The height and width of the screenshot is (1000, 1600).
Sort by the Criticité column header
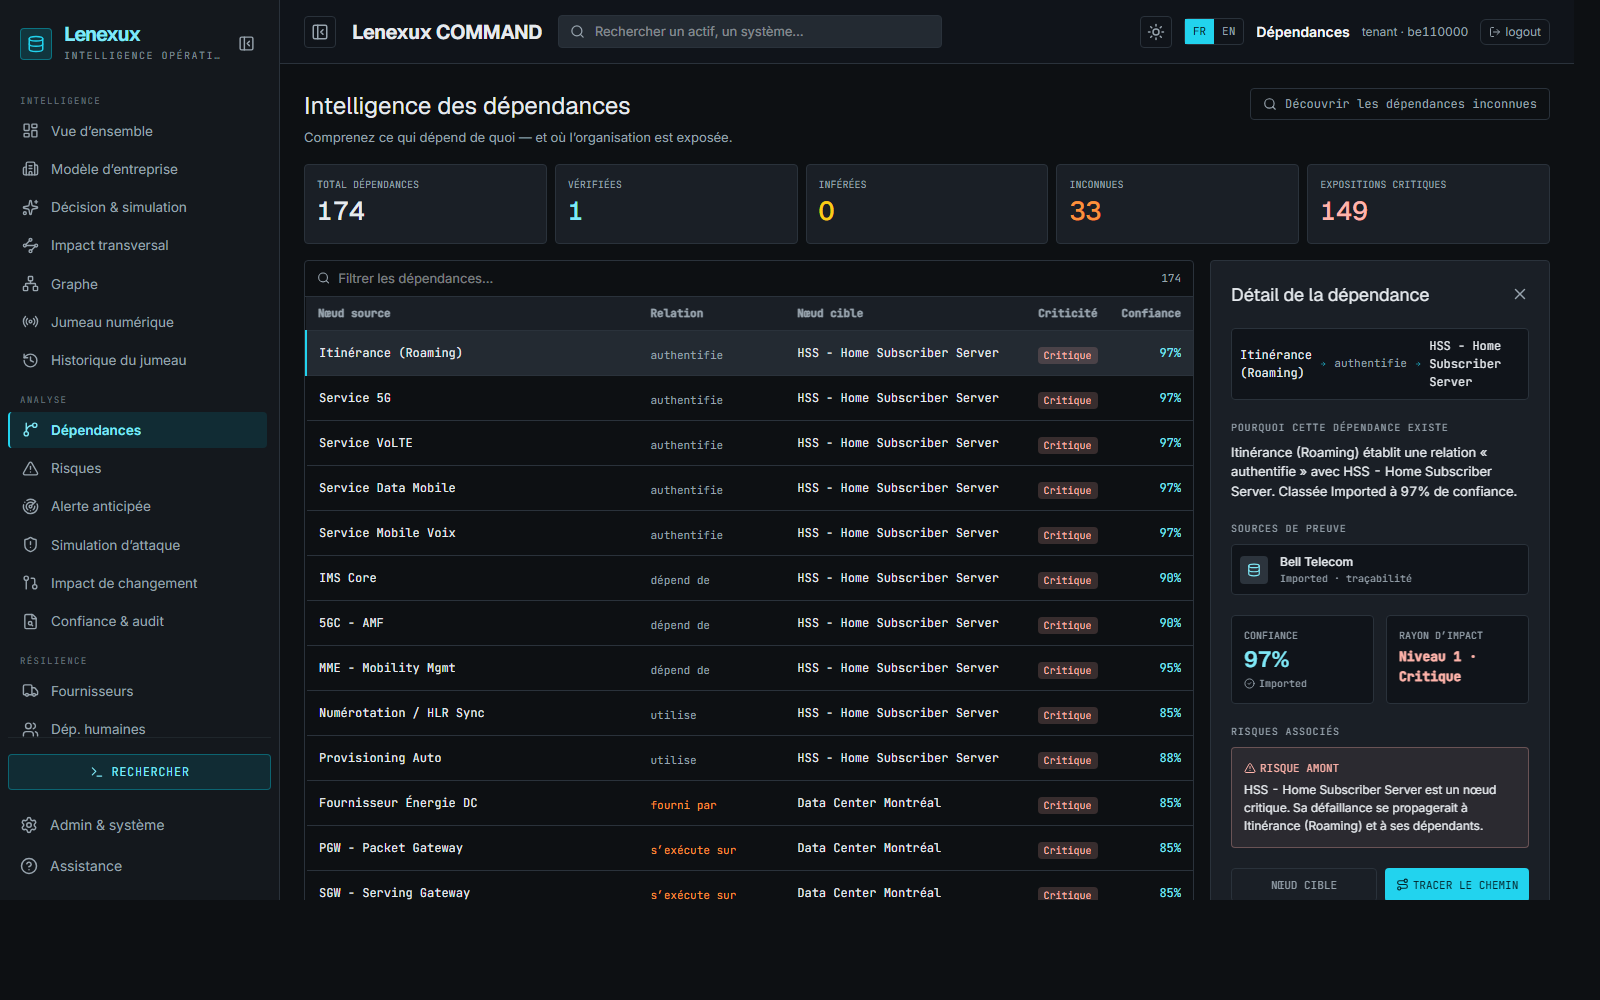tap(1067, 313)
